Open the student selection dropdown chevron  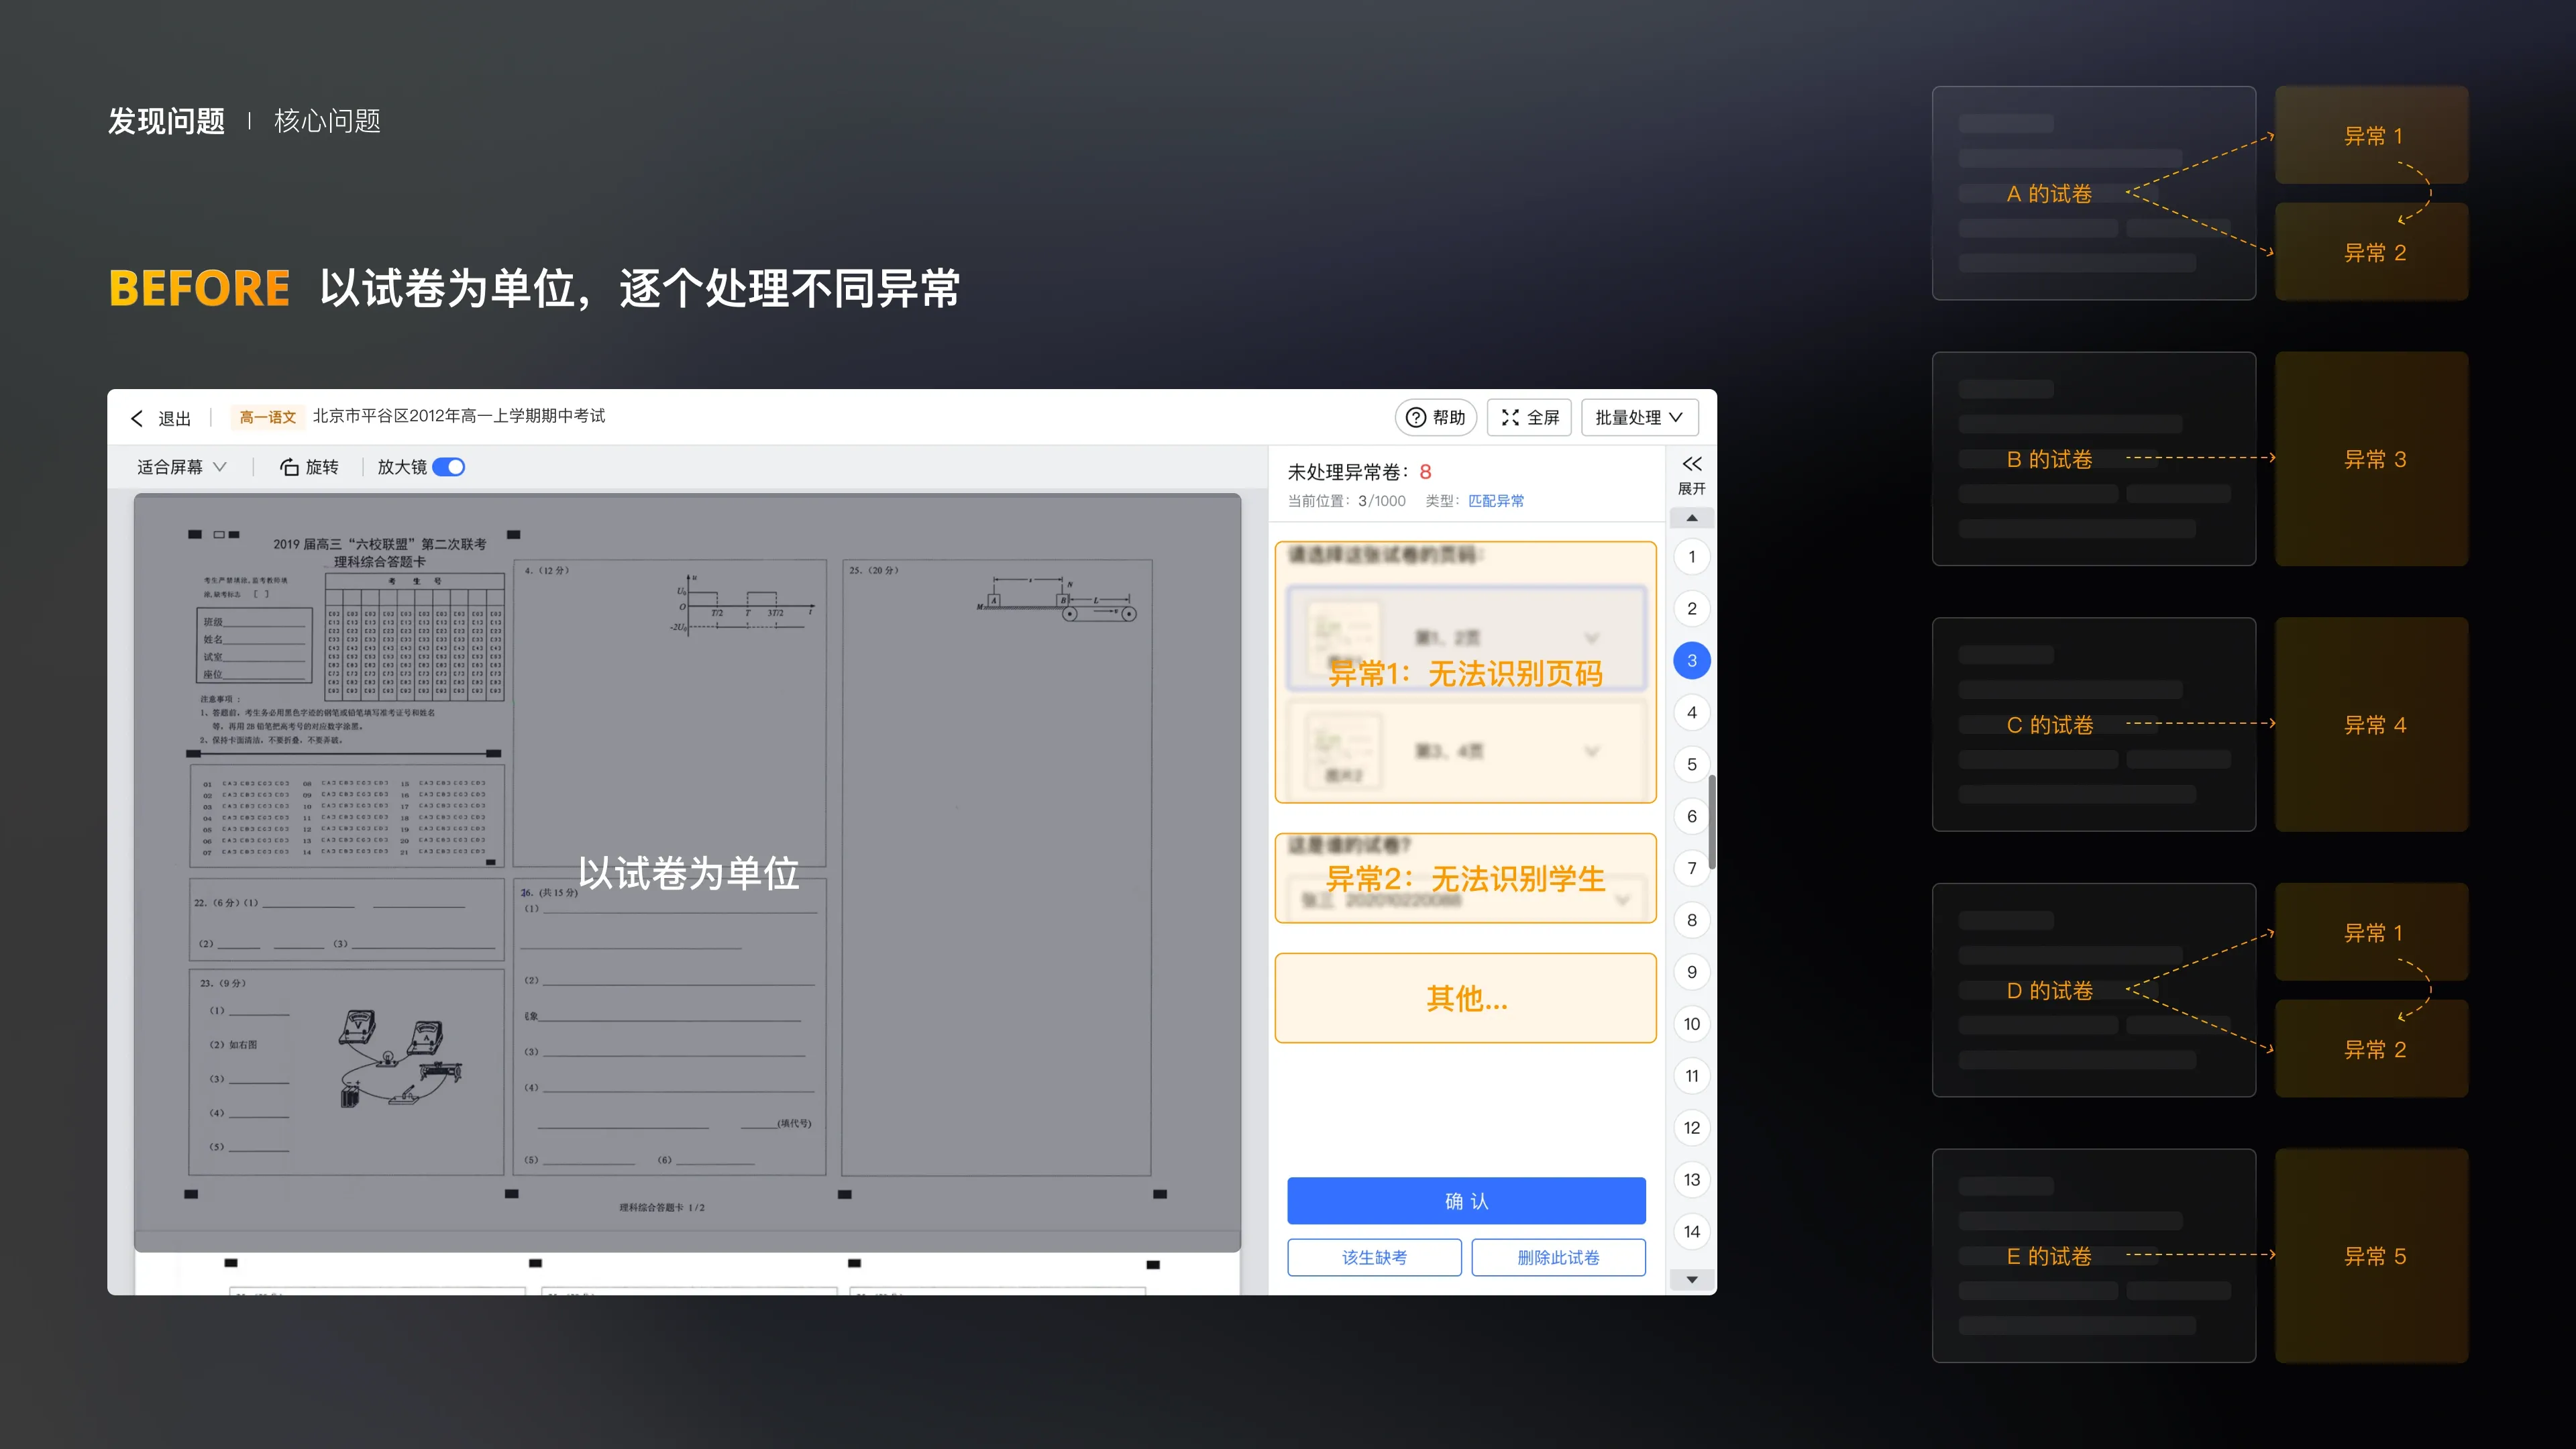1622,900
